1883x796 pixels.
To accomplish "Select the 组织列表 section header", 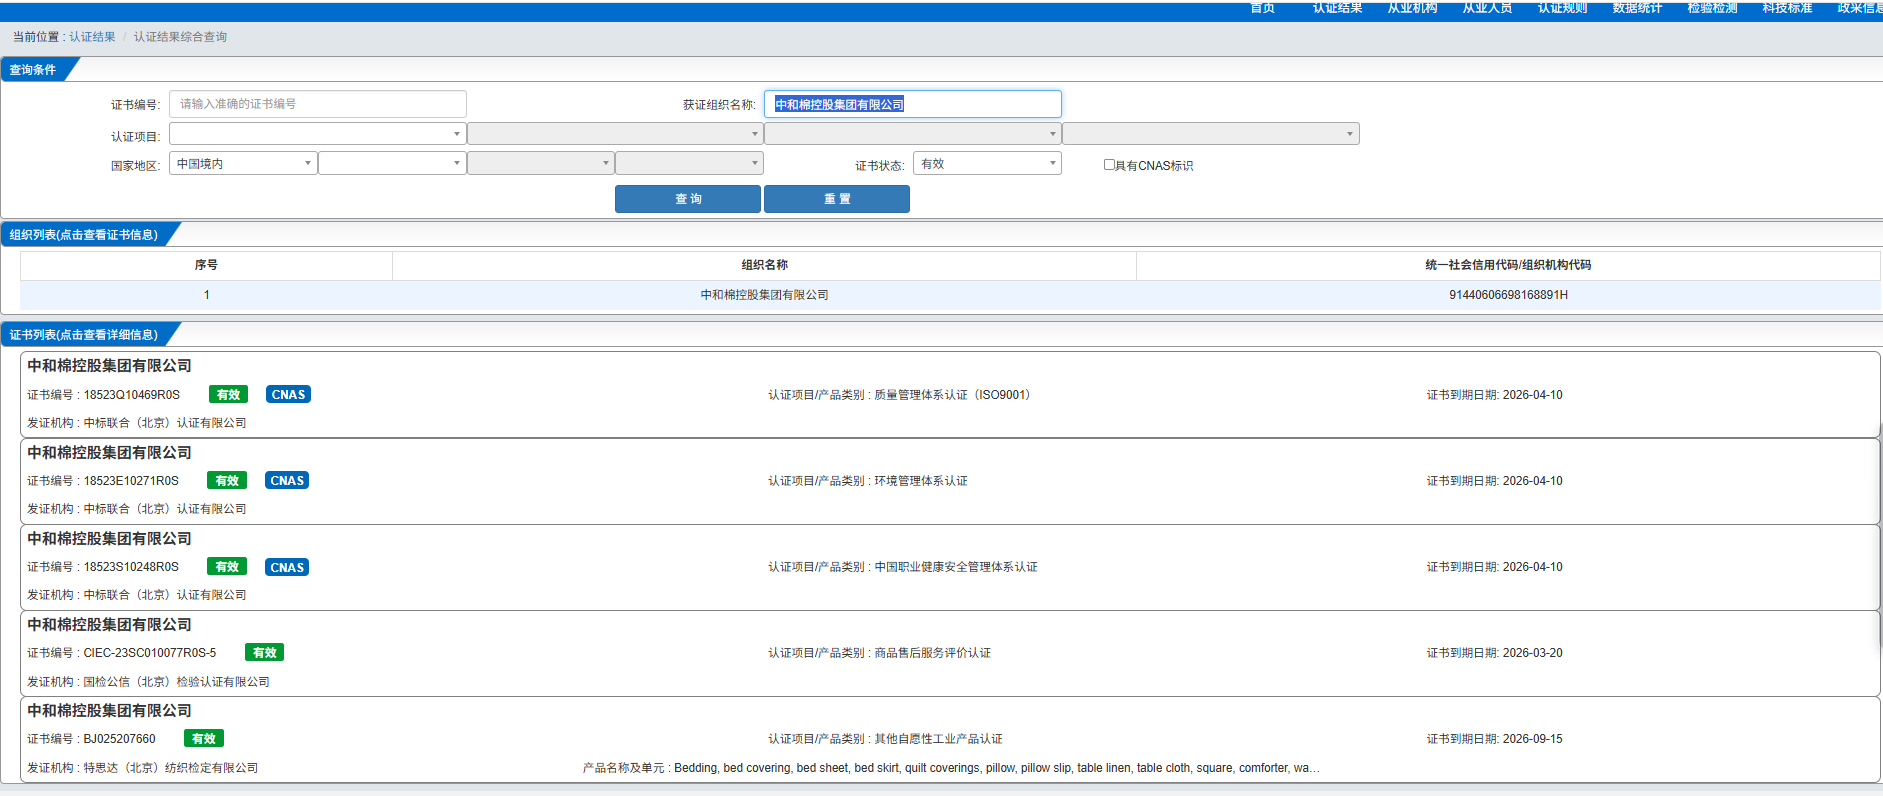I will pyautogui.click(x=84, y=235).
